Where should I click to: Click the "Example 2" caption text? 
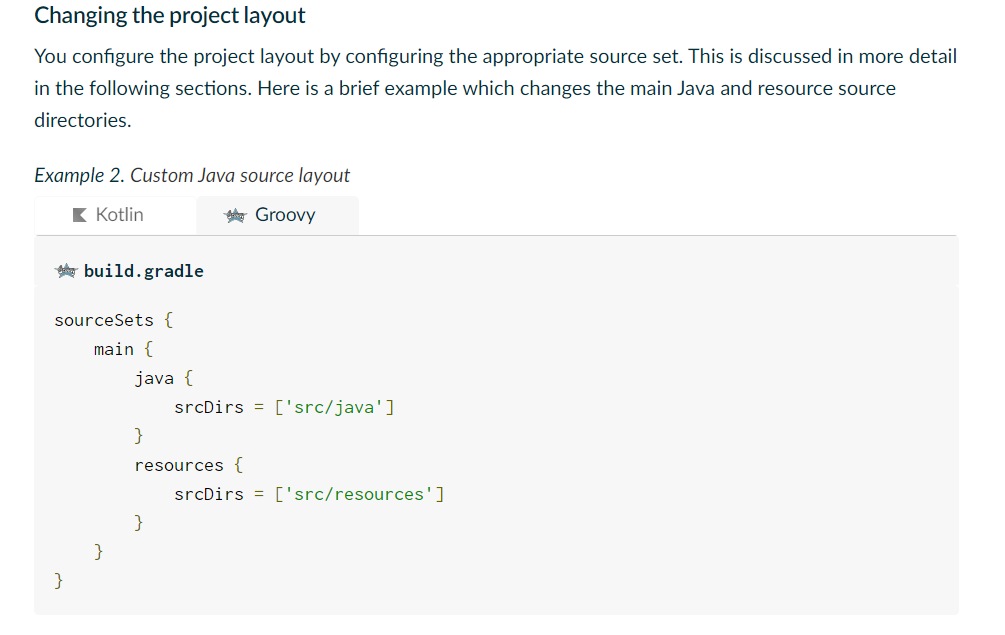[x=192, y=175]
